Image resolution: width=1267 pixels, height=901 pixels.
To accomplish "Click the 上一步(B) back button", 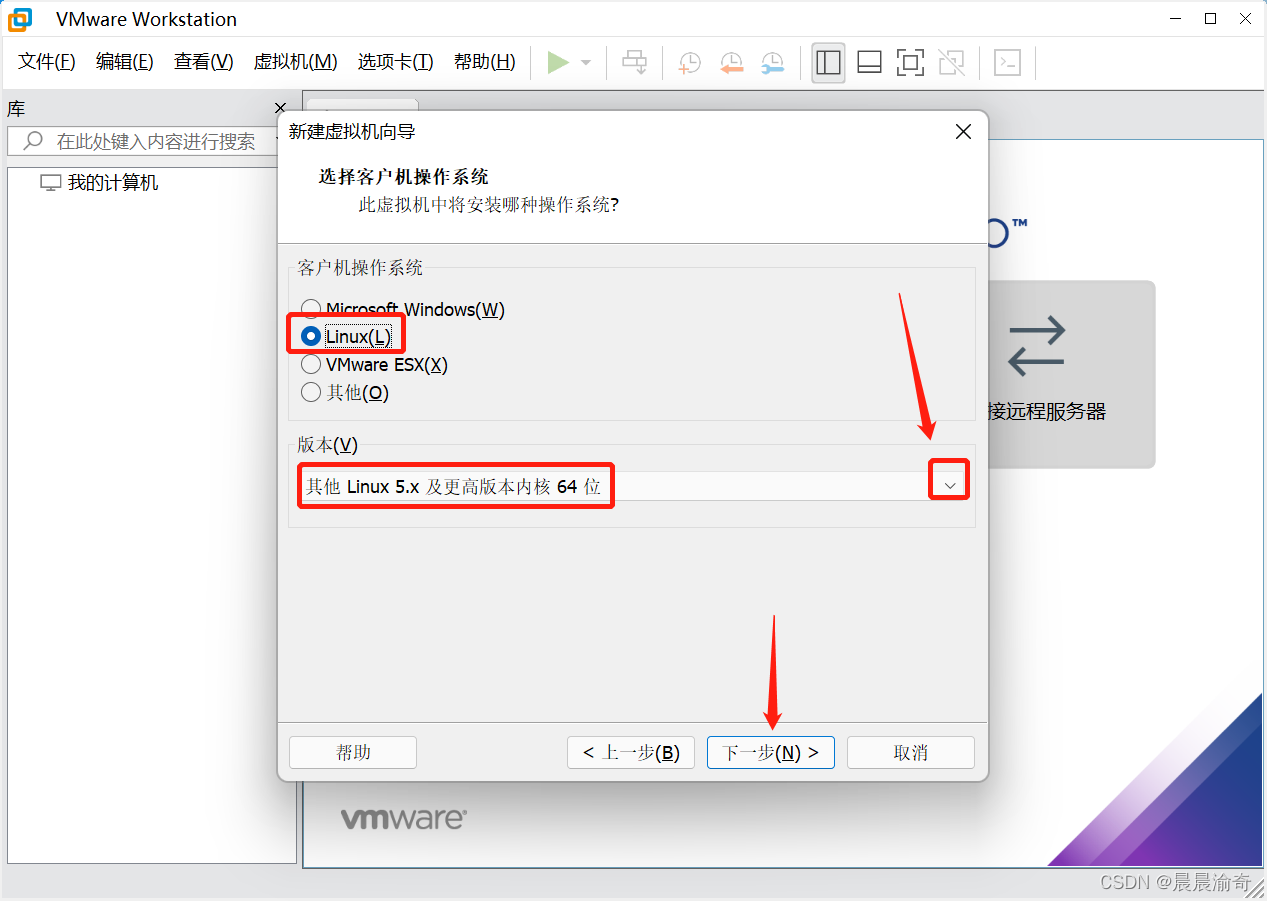I will tap(631, 752).
